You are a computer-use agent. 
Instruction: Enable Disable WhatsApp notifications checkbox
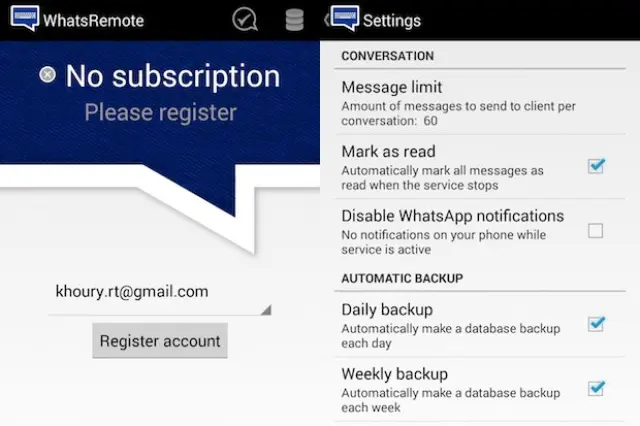coord(596,231)
